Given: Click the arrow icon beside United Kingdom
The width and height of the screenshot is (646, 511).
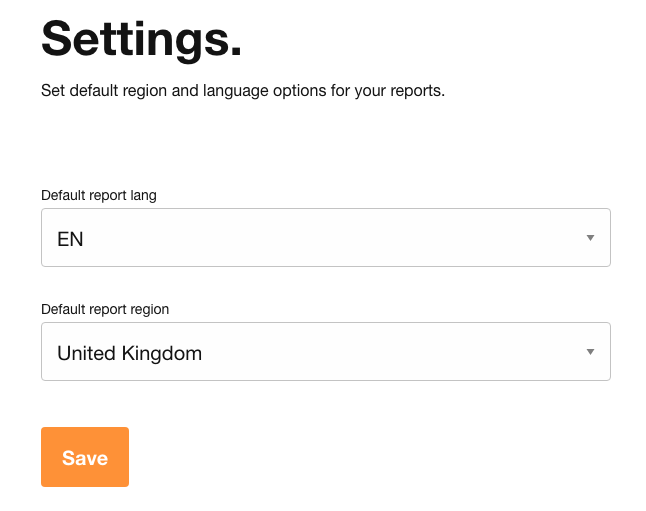Looking at the screenshot, I should (590, 352).
